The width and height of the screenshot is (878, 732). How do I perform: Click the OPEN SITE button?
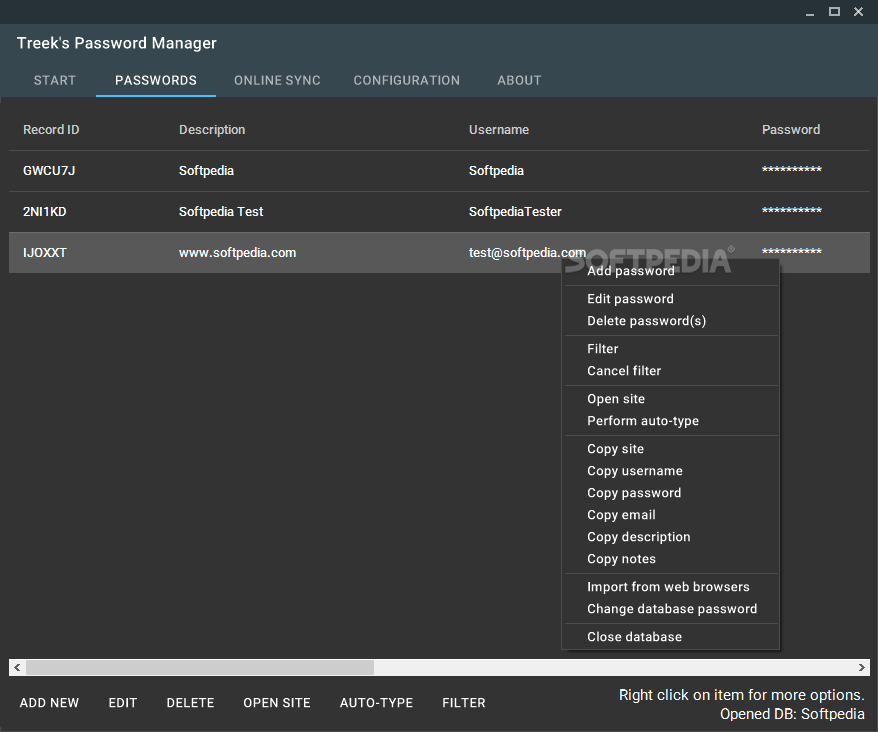tap(277, 703)
